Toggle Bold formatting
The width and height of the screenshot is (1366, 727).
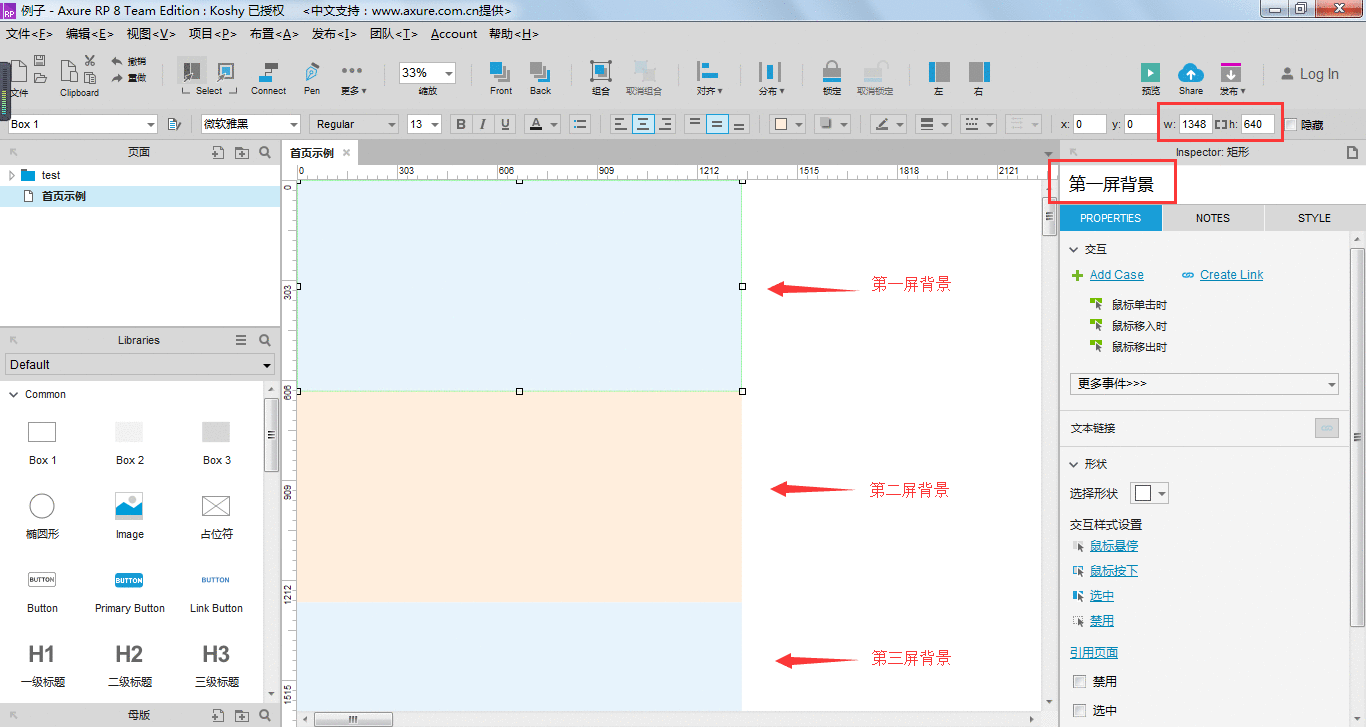461,124
